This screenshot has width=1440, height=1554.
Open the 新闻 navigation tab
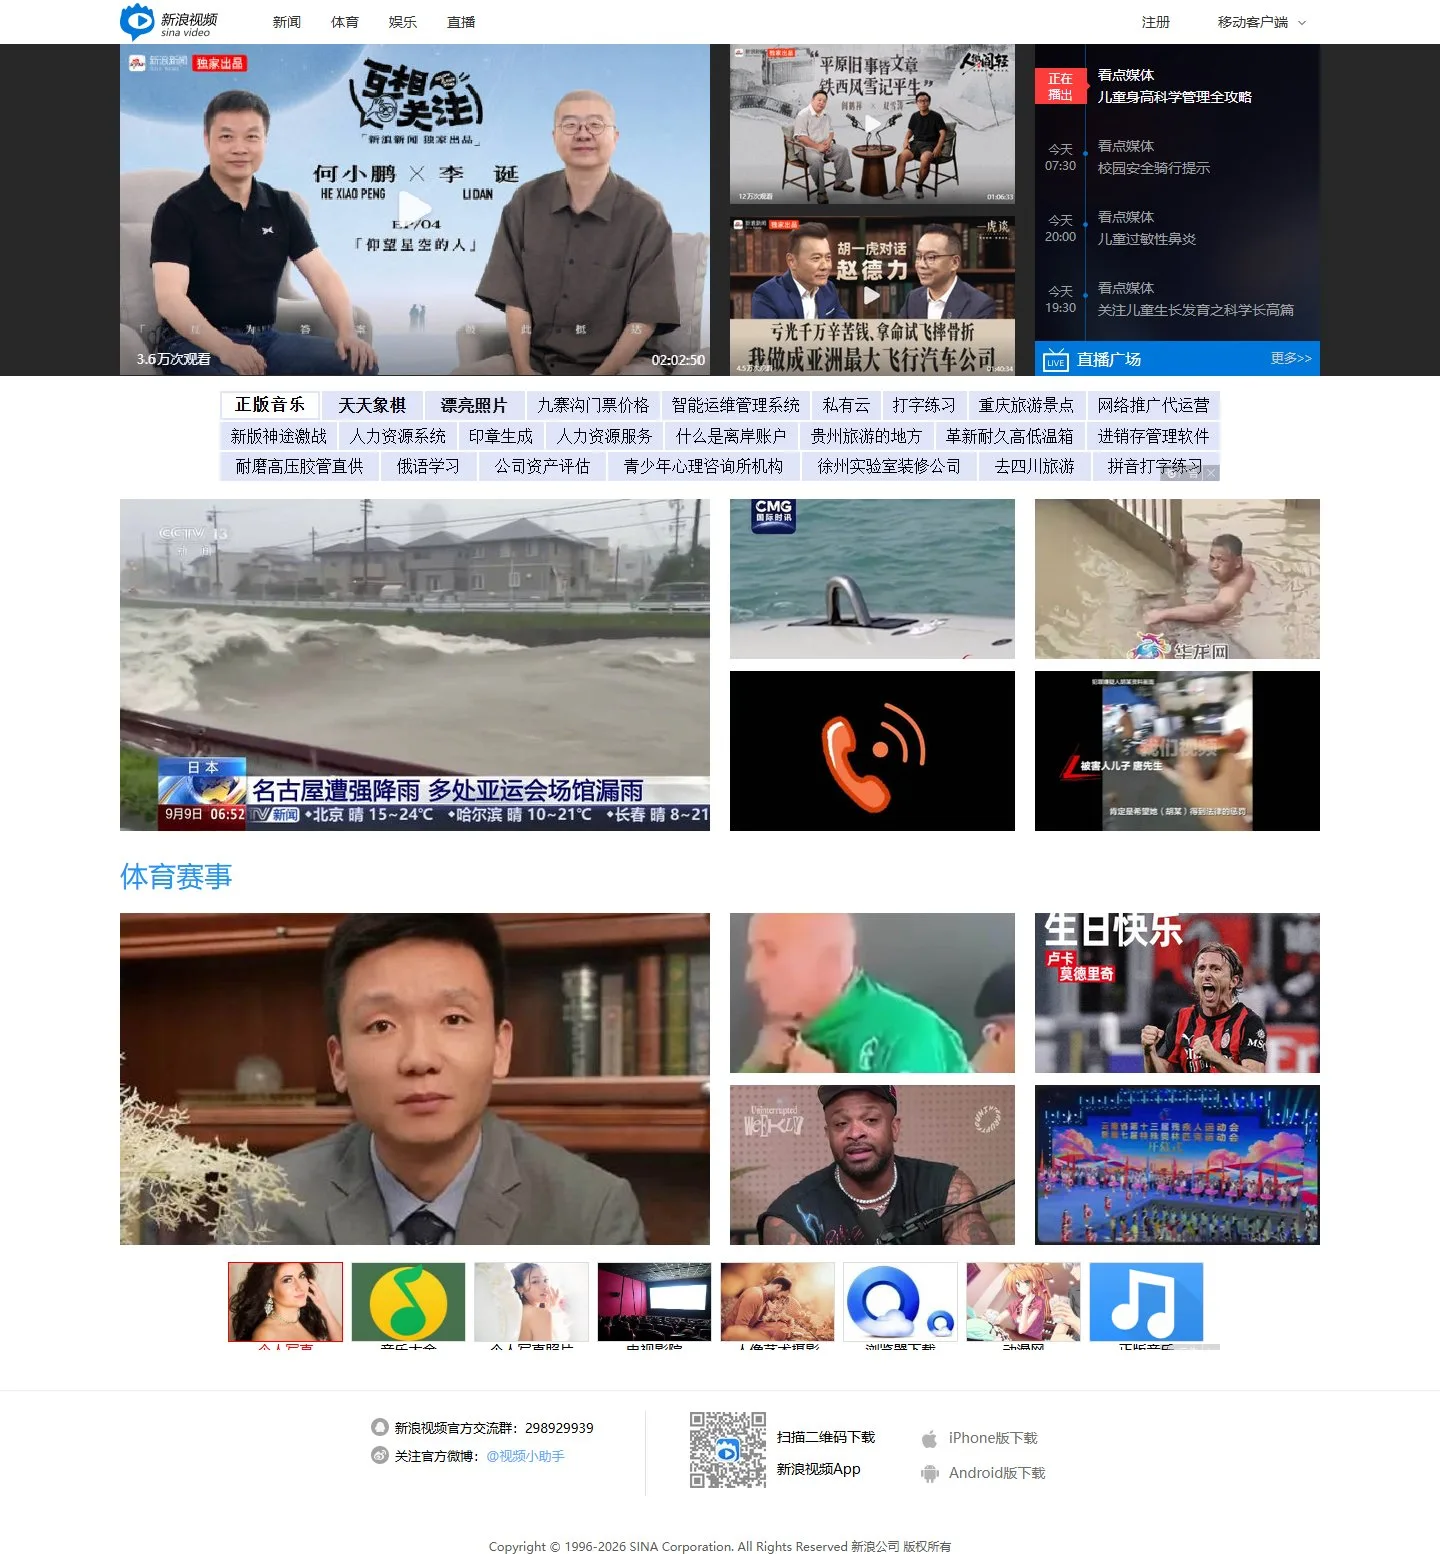287,22
